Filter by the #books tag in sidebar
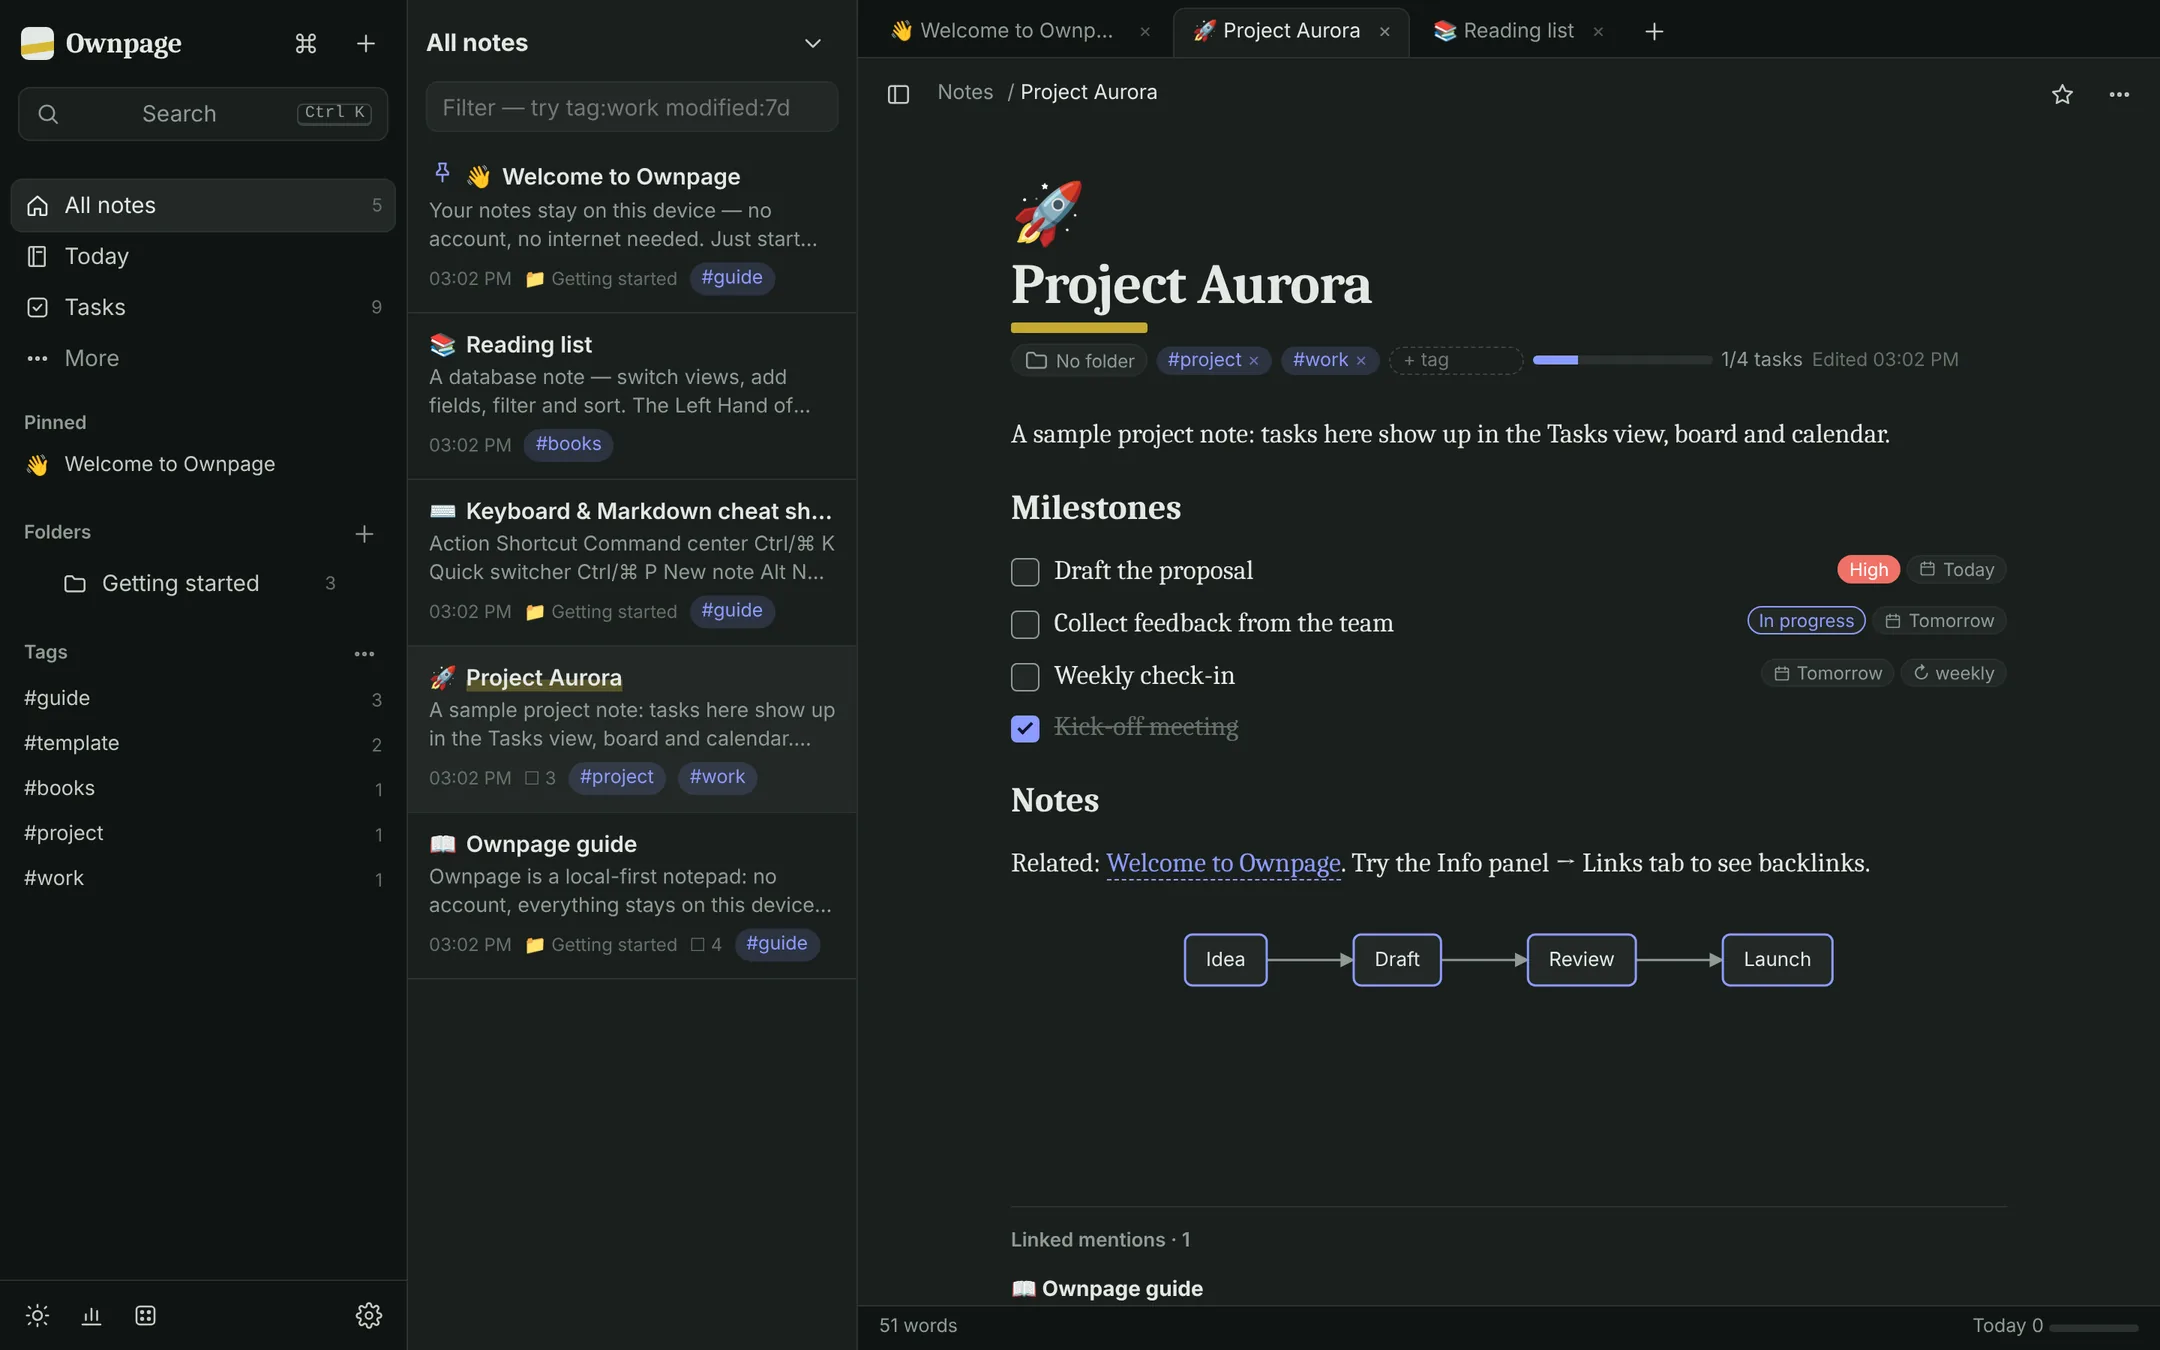Screen dimensions: 2160x1350 [203, 788]
